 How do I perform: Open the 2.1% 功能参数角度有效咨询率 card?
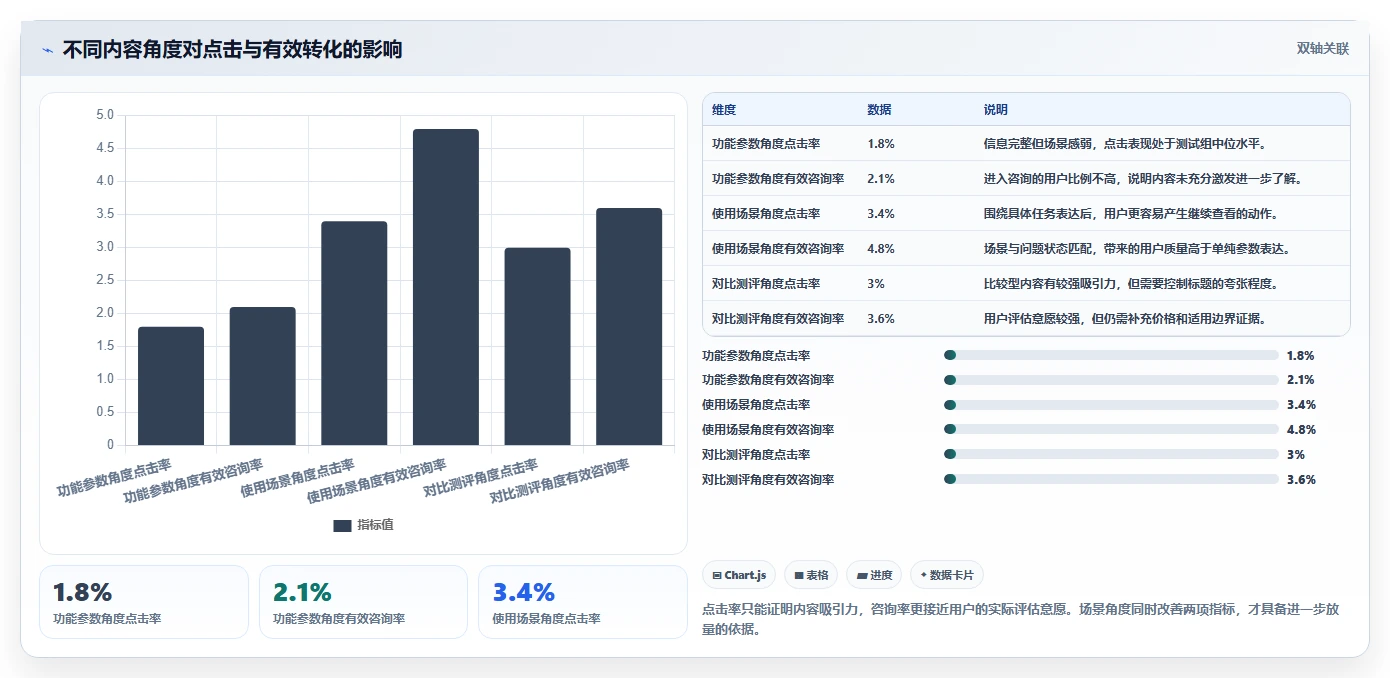pos(363,602)
